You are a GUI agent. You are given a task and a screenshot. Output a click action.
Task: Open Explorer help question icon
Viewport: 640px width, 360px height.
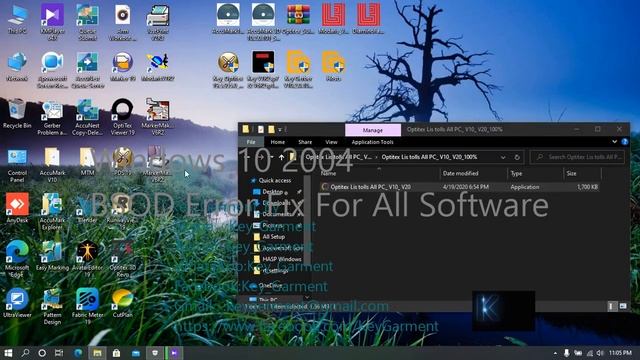(x=624, y=142)
